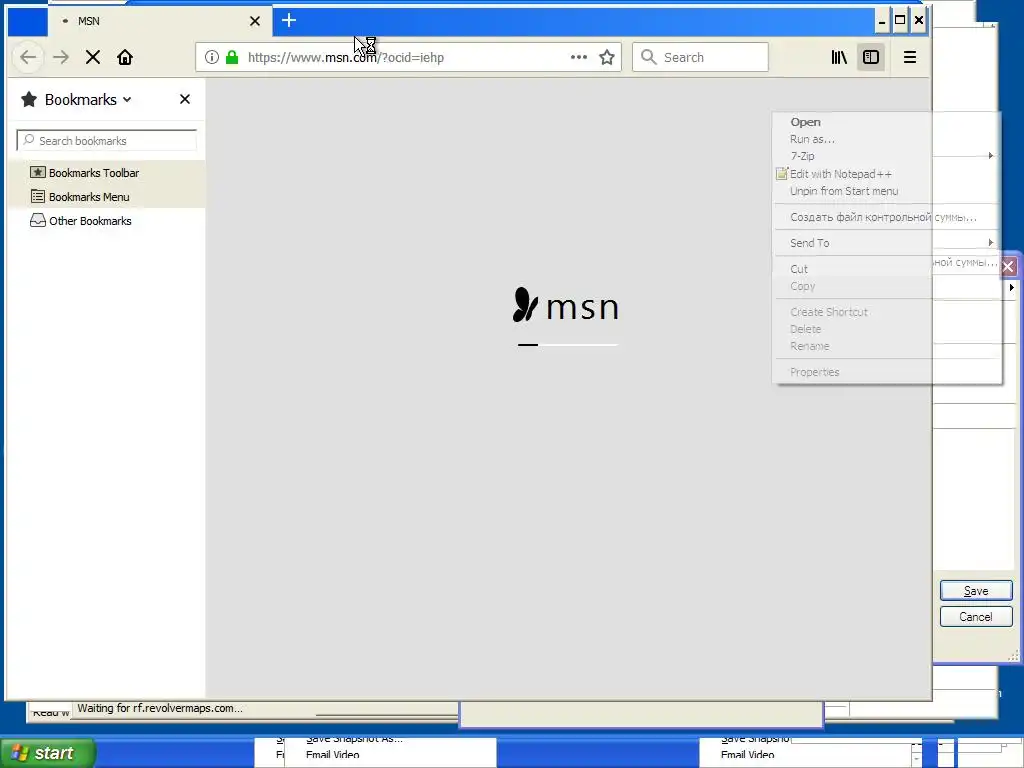Select Unpin from Start menu
The height and width of the screenshot is (768, 1024).
pos(886,191)
